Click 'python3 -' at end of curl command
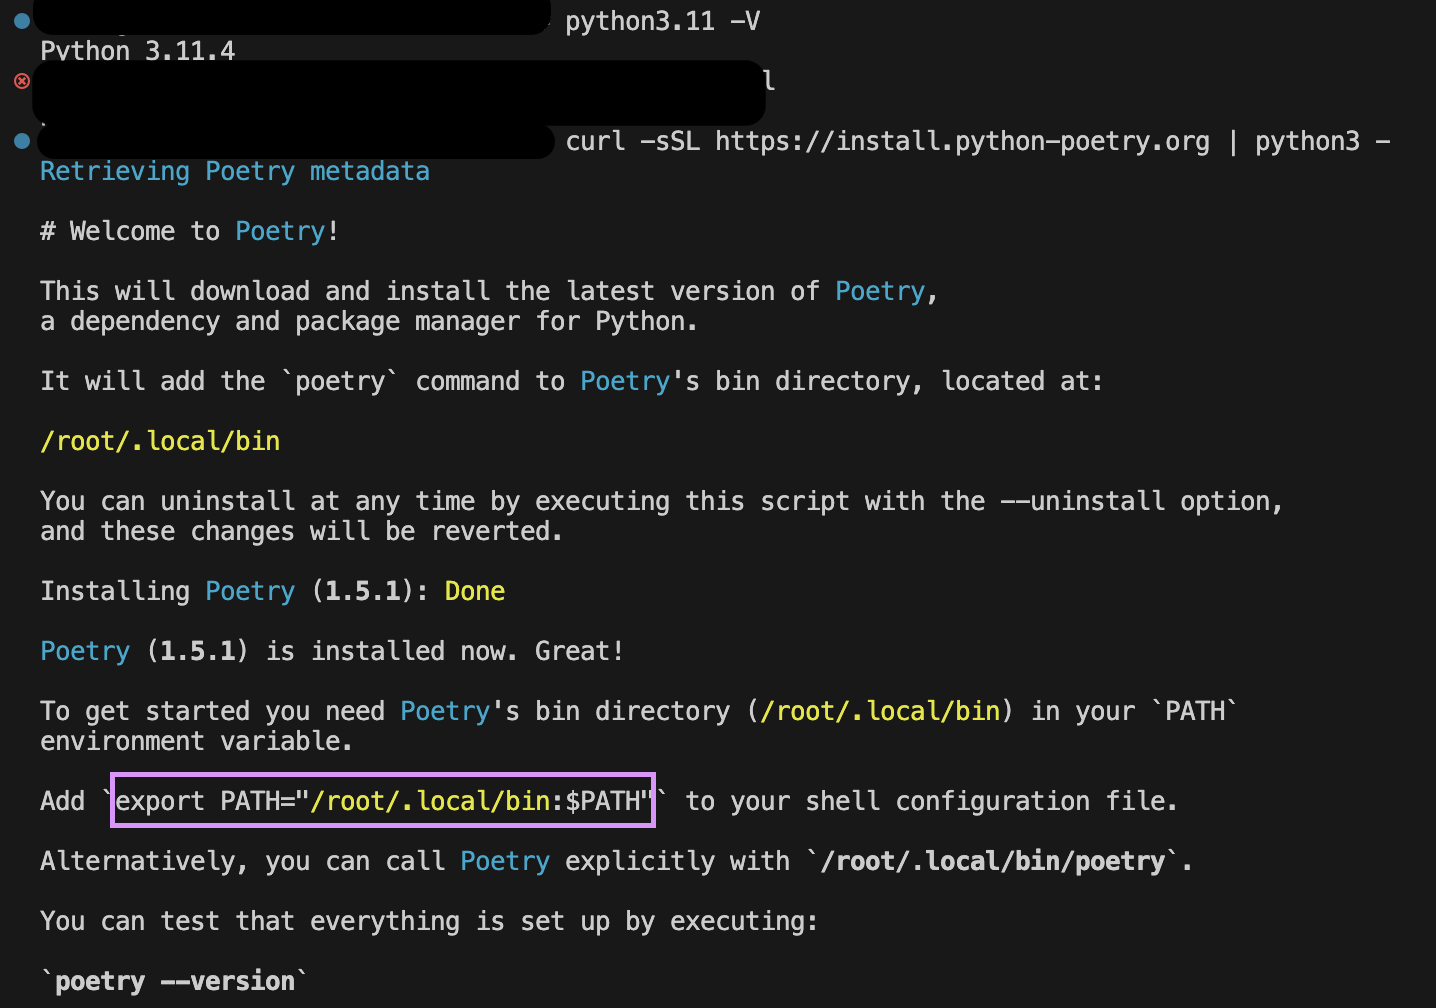 coord(1323,141)
